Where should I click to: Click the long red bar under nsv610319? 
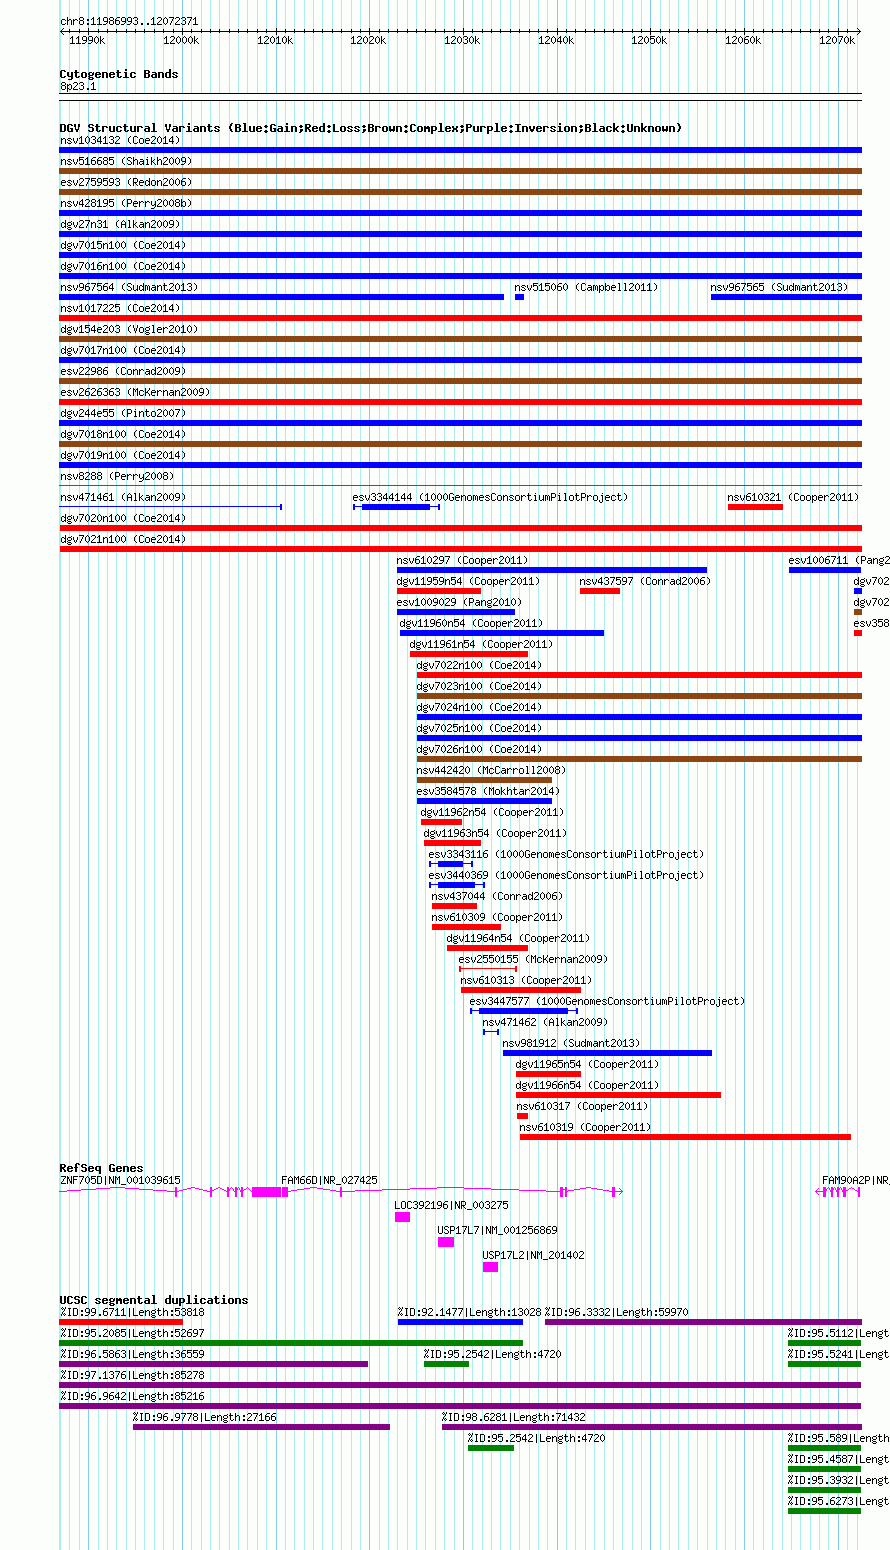coord(685,1137)
